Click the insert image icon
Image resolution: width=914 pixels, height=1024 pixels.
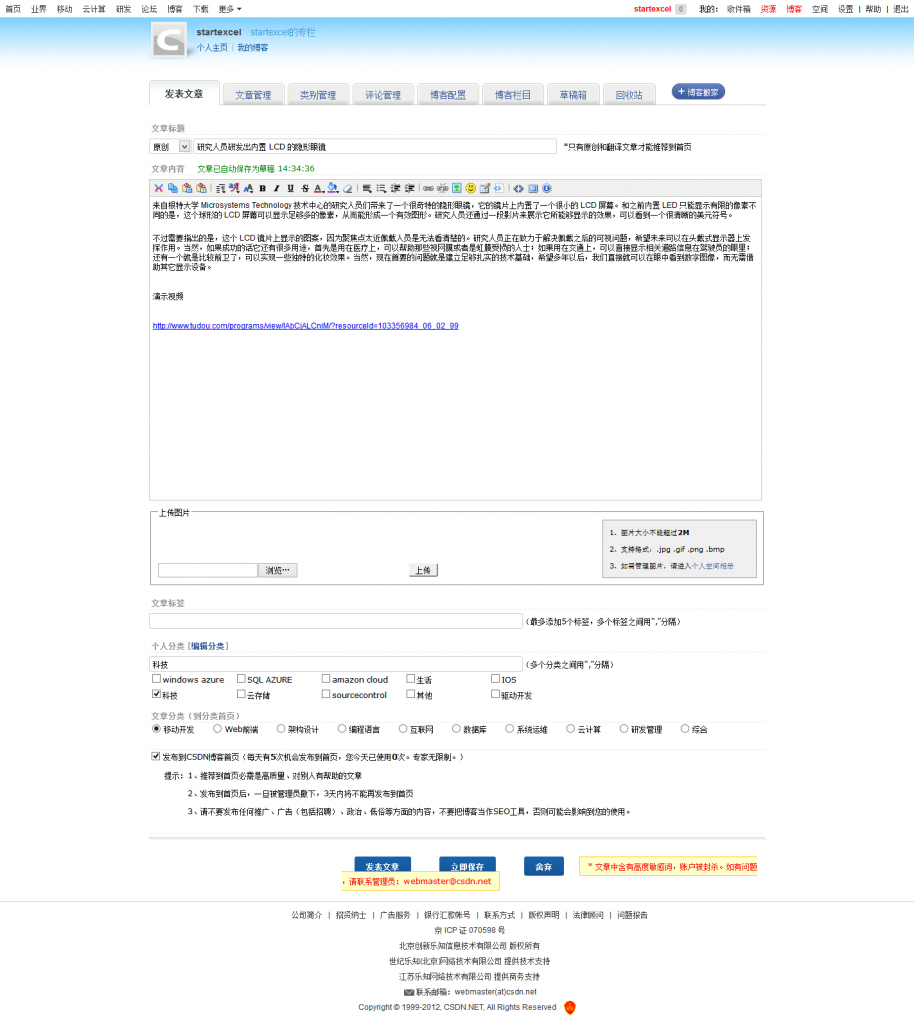457,188
